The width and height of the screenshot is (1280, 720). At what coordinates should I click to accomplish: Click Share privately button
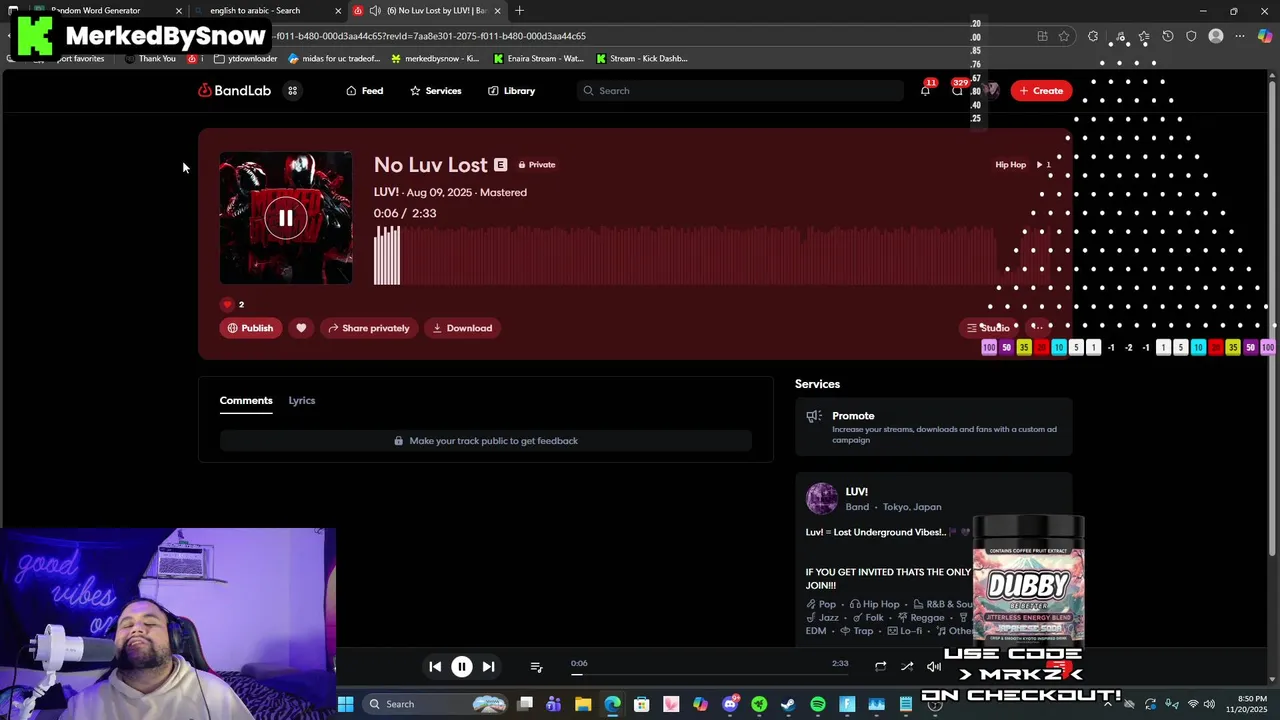click(x=369, y=328)
